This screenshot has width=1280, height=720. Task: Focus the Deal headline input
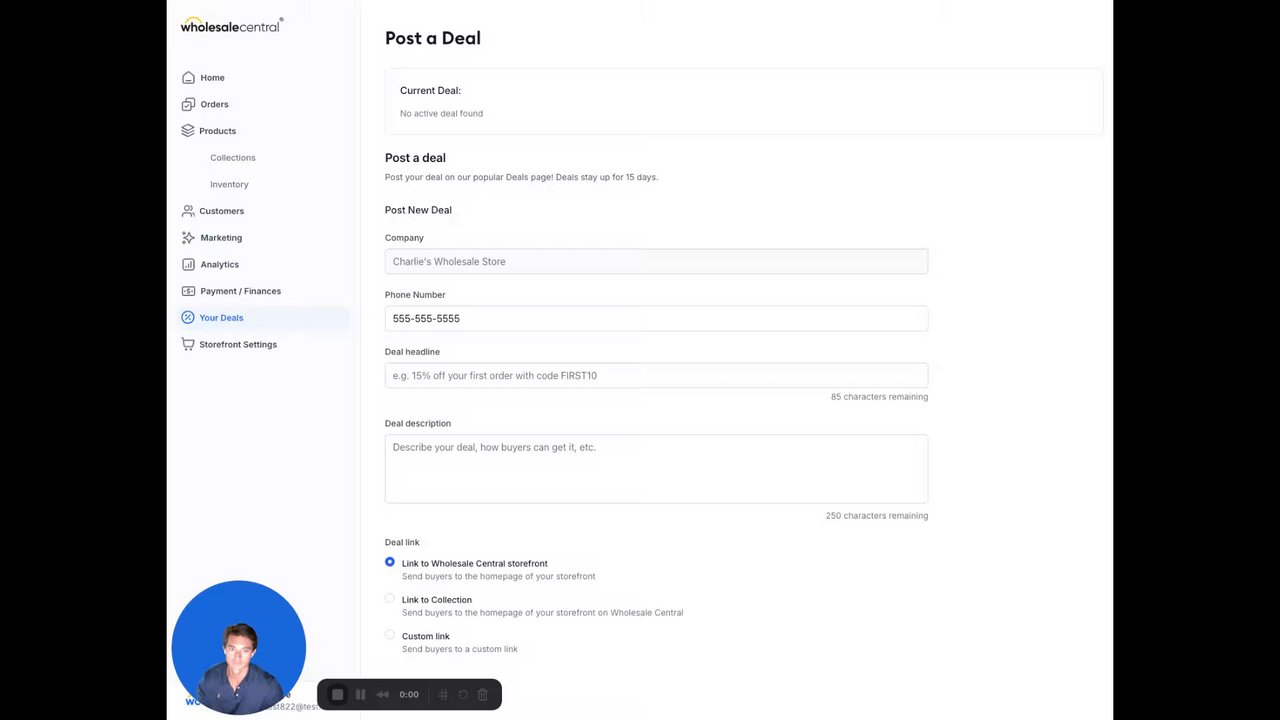click(x=656, y=376)
